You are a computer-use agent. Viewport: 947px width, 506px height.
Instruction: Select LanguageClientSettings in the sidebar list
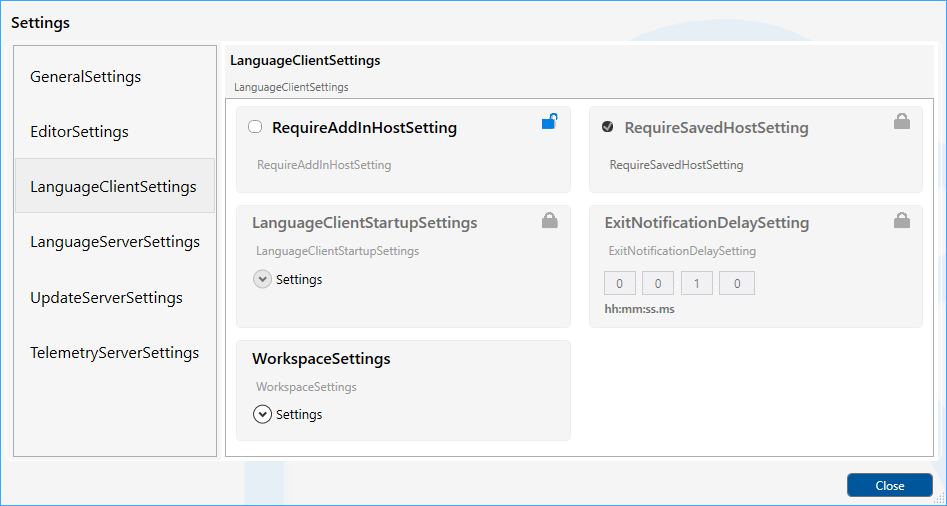click(x=113, y=187)
